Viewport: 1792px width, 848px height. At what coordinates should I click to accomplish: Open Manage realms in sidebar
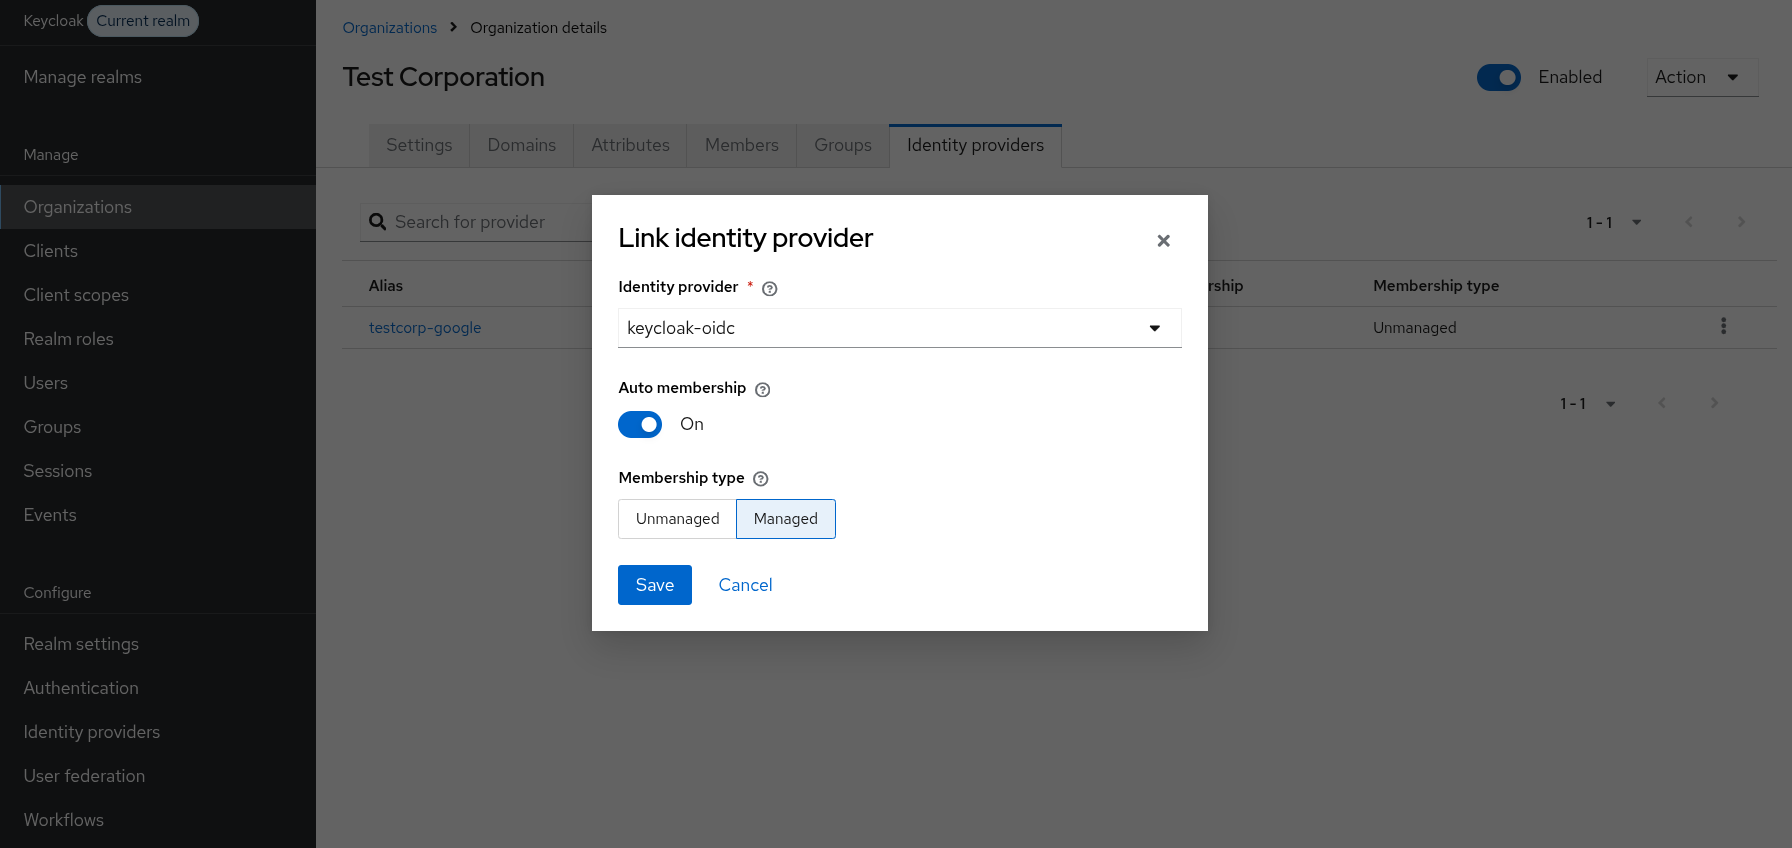coord(158,77)
